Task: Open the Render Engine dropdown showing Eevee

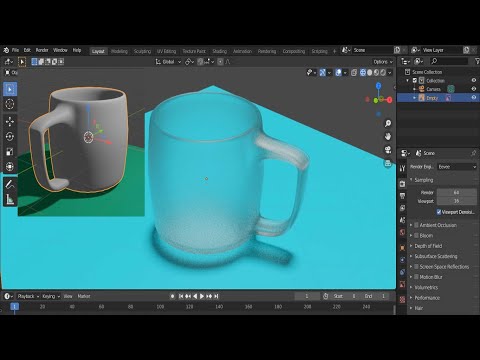Action: [x=457, y=167]
